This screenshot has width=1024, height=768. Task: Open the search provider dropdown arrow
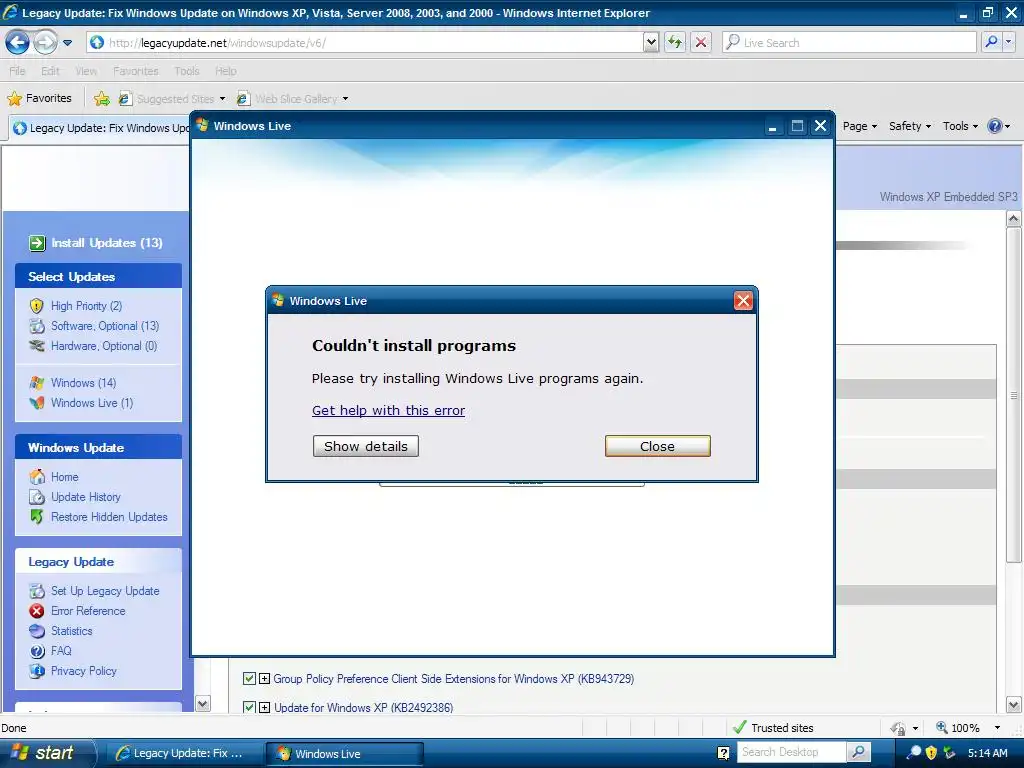1008,42
